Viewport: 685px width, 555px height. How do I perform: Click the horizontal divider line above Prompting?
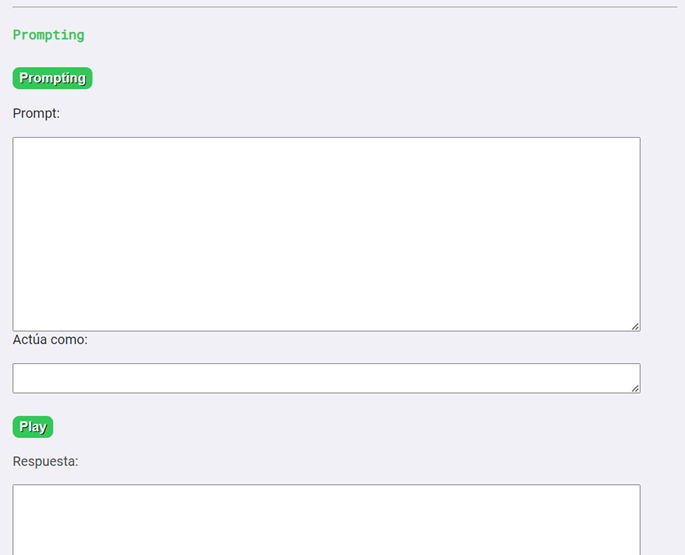[342, 7]
